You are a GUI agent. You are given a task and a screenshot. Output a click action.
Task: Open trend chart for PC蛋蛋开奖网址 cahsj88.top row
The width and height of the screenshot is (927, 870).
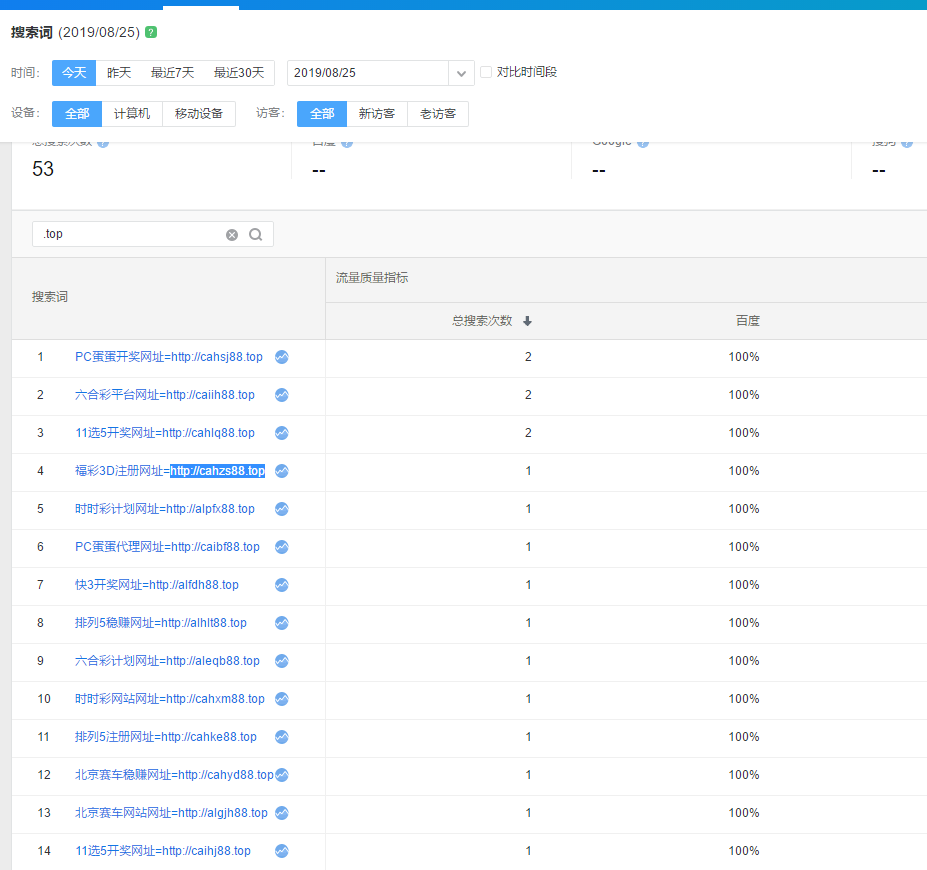[x=282, y=357]
